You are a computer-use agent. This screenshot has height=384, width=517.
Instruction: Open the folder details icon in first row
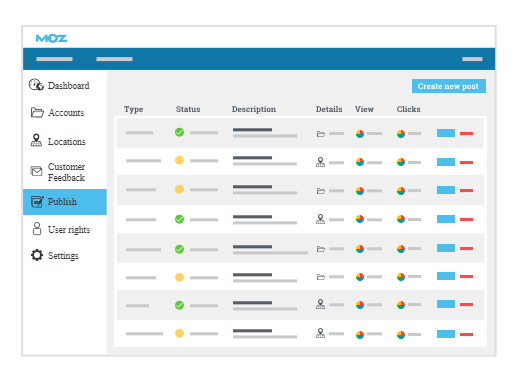(x=321, y=134)
